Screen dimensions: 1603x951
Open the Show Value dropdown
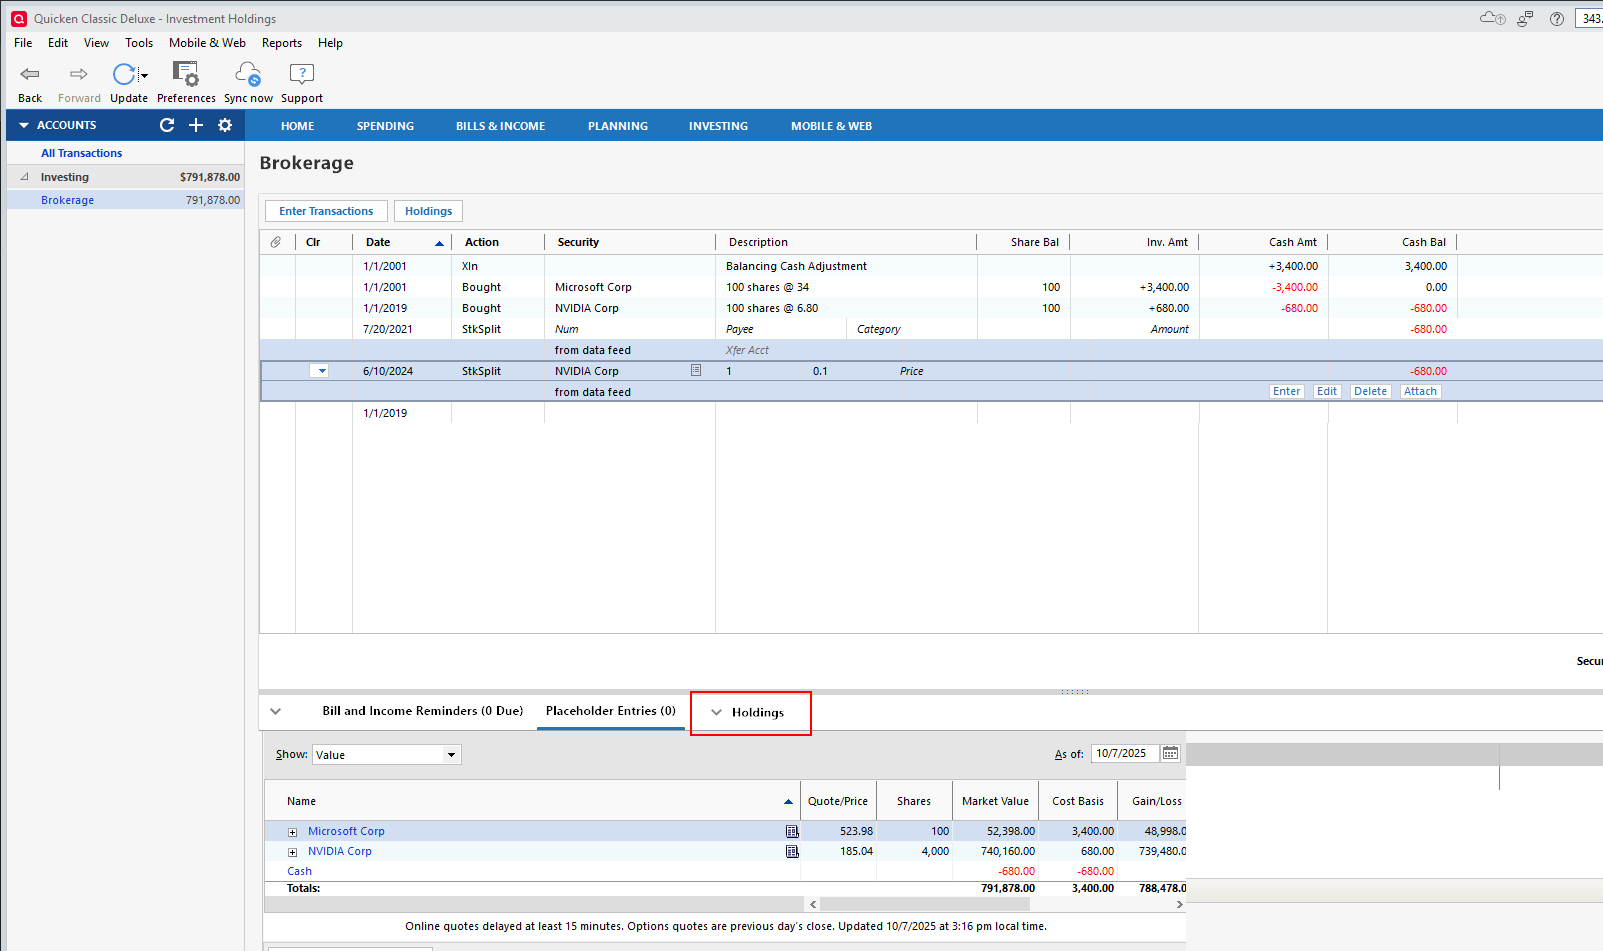(x=451, y=755)
